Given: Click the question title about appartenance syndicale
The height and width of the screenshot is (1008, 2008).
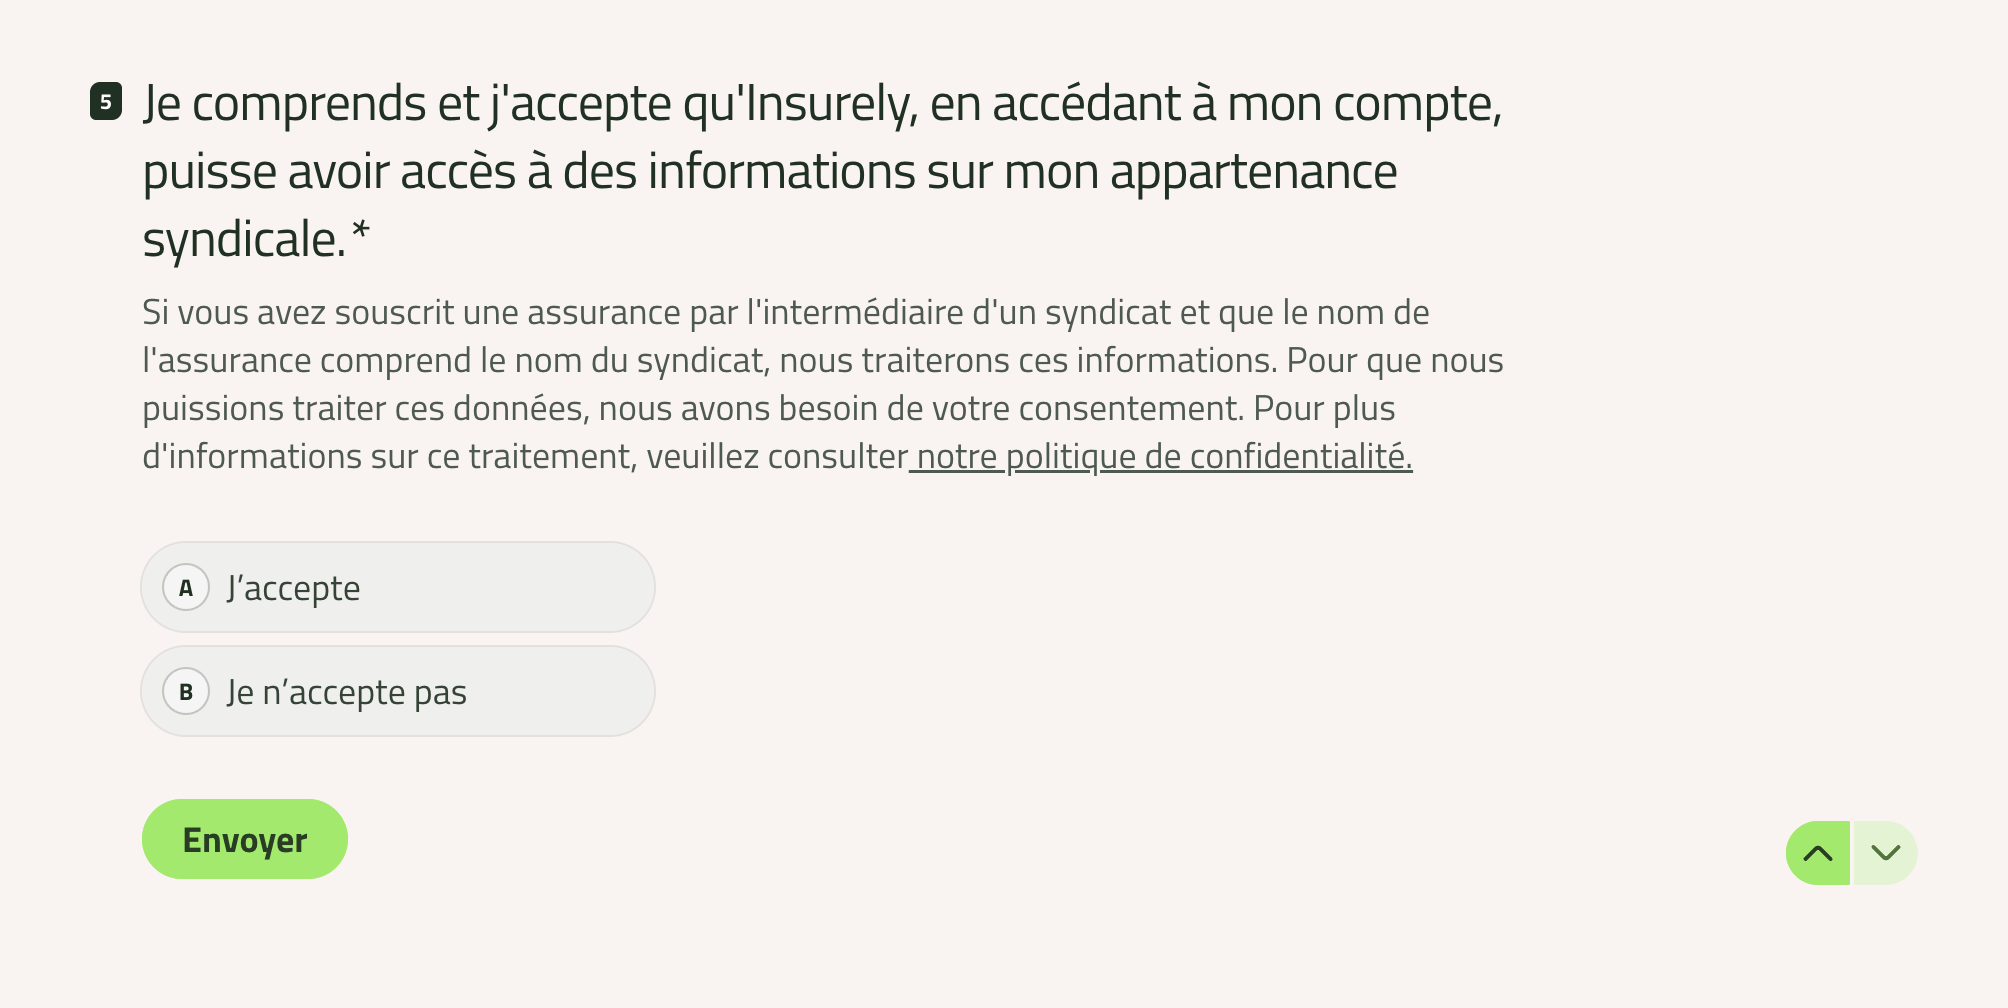Looking at the screenshot, I should point(822,171).
